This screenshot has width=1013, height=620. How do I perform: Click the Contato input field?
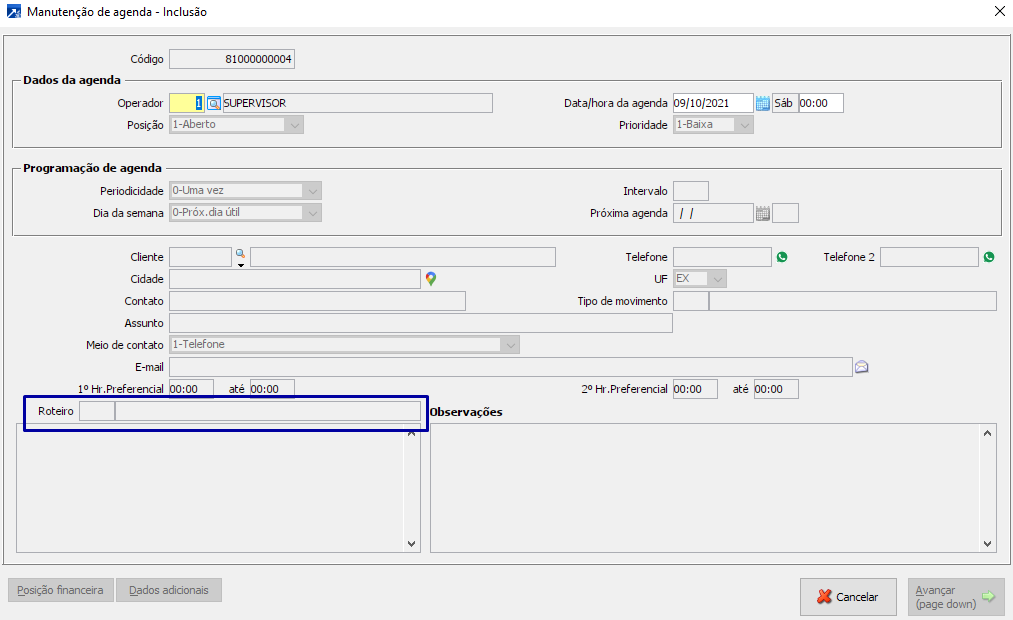pos(317,300)
